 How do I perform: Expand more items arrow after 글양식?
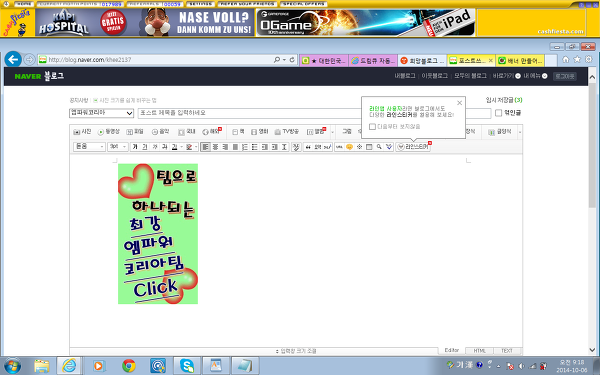520,132
